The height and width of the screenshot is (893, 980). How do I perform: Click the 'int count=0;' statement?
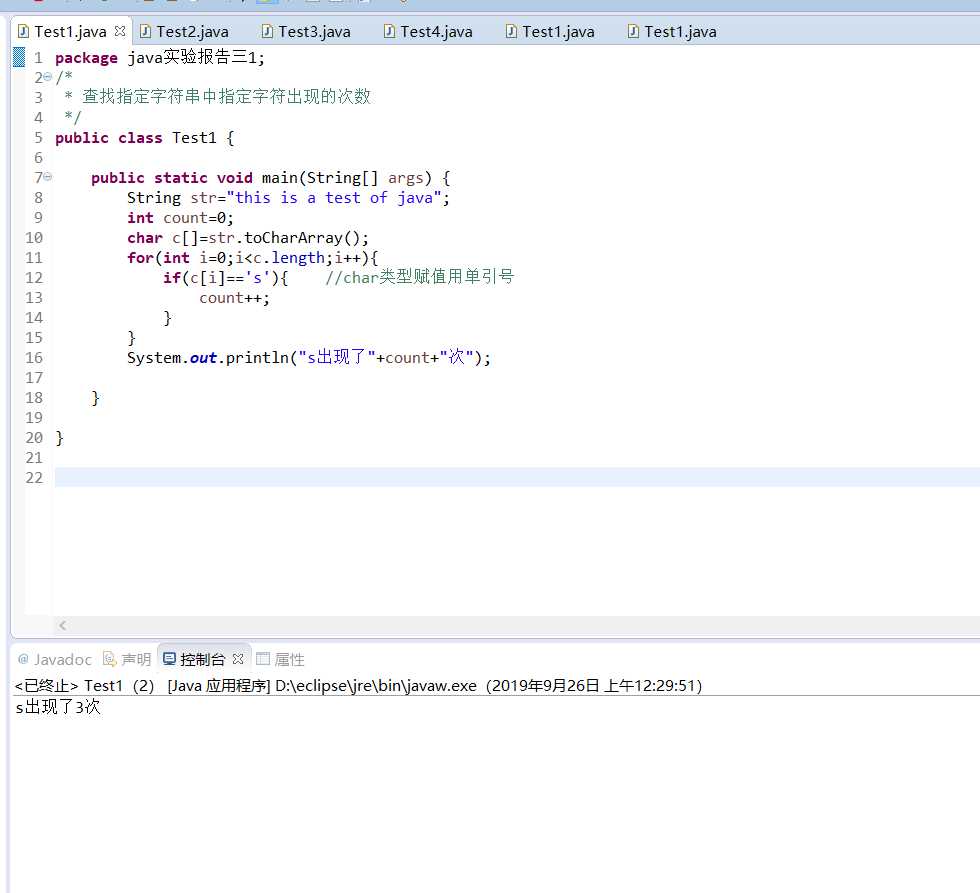[180, 217]
